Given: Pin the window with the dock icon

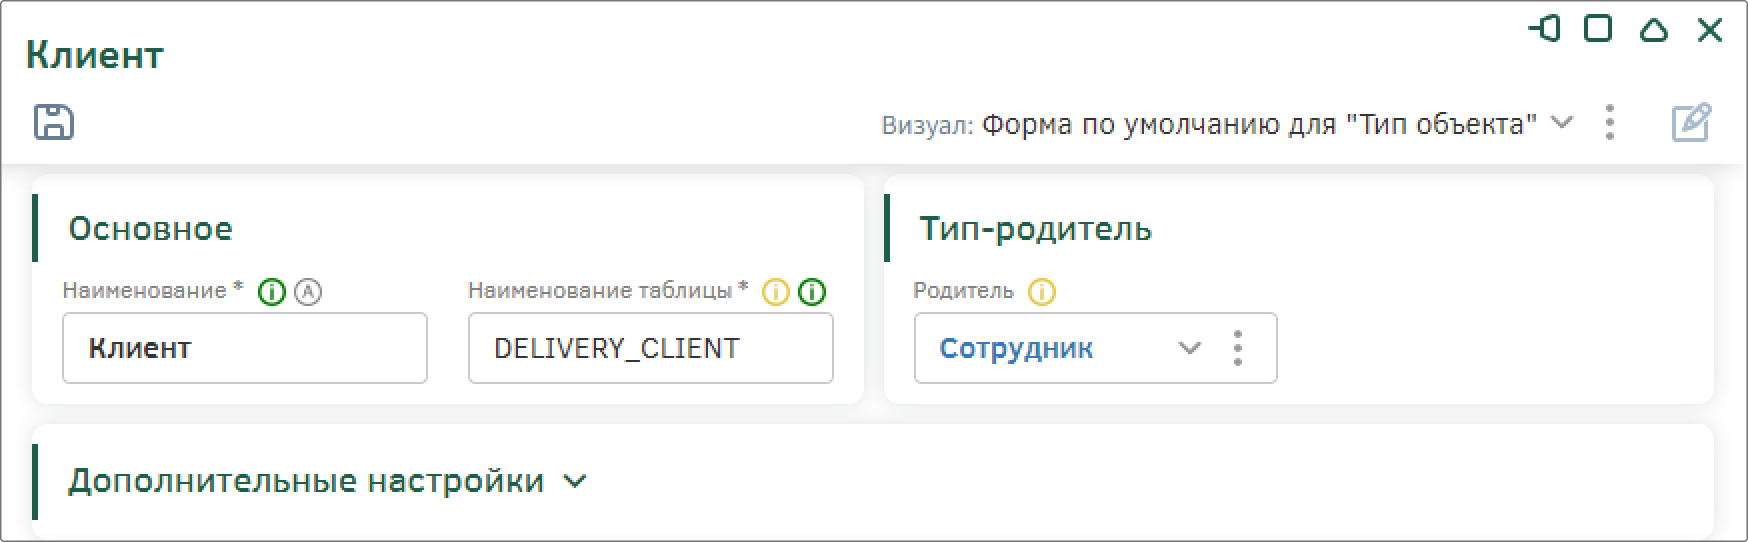Looking at the screenshot, I should (1544, 29).
